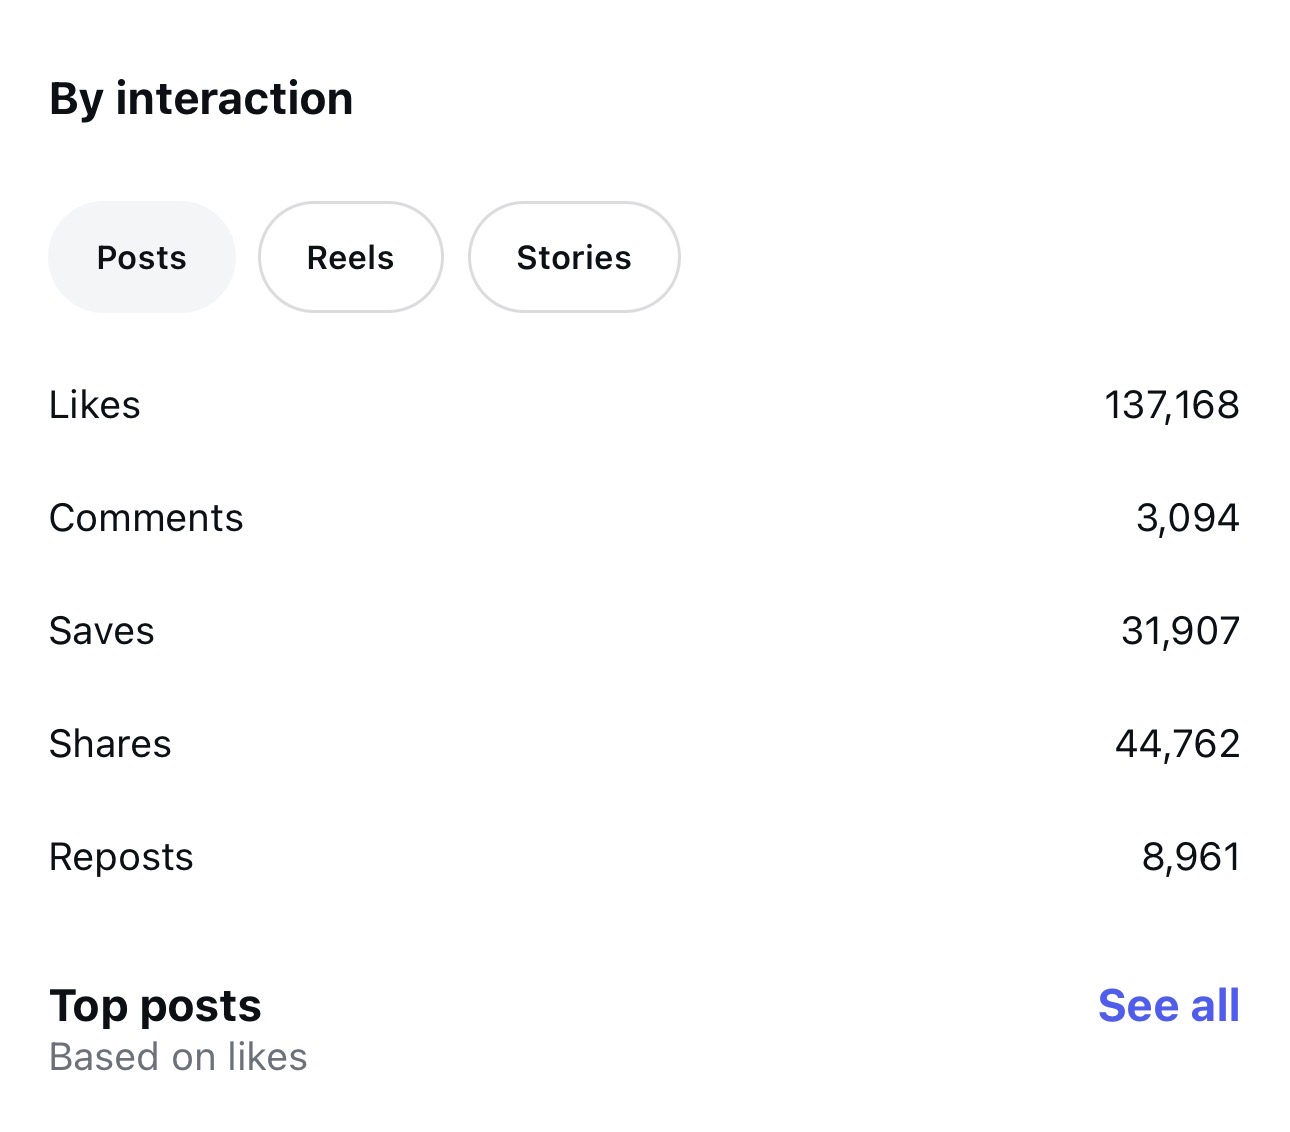Select the 44,762 shares count
Image resolution: width=1290 pixels, height=1132 pixels.
[x=1177, y=744]
